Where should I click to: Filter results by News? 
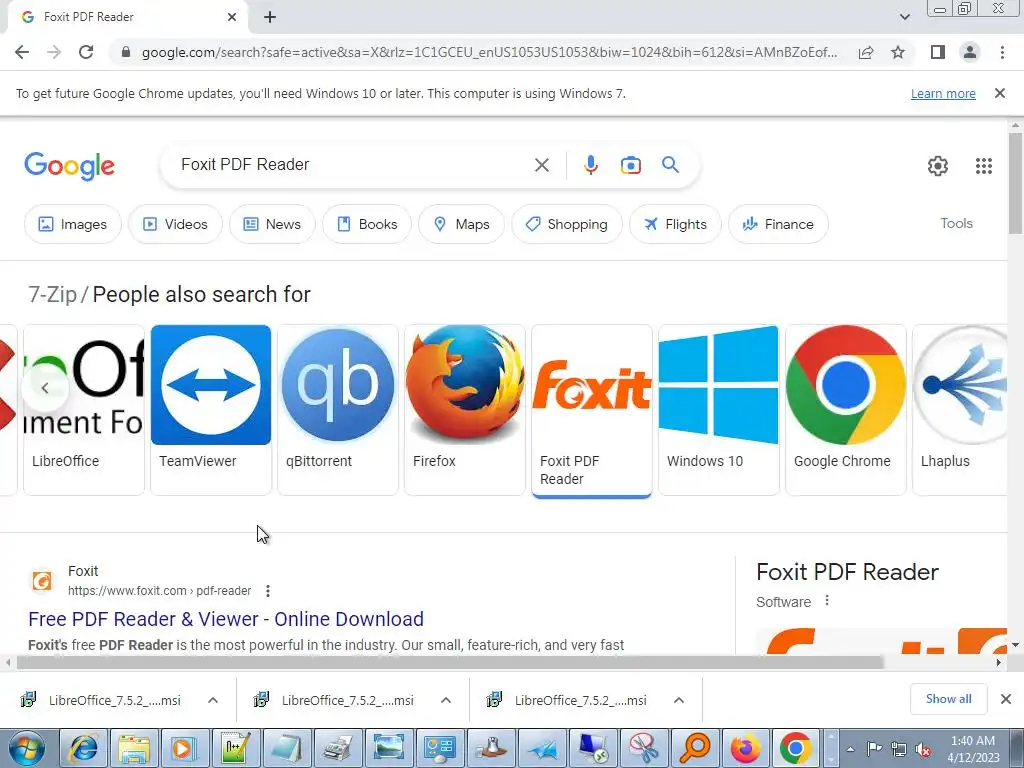click(272, 224)
